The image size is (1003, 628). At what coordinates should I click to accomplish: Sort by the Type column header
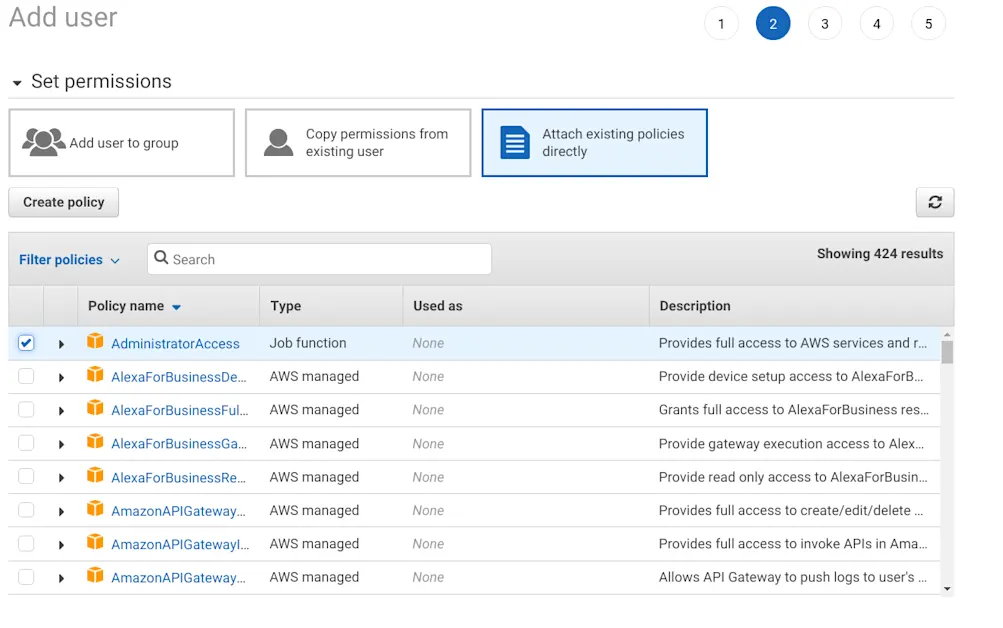coord(286,306)
